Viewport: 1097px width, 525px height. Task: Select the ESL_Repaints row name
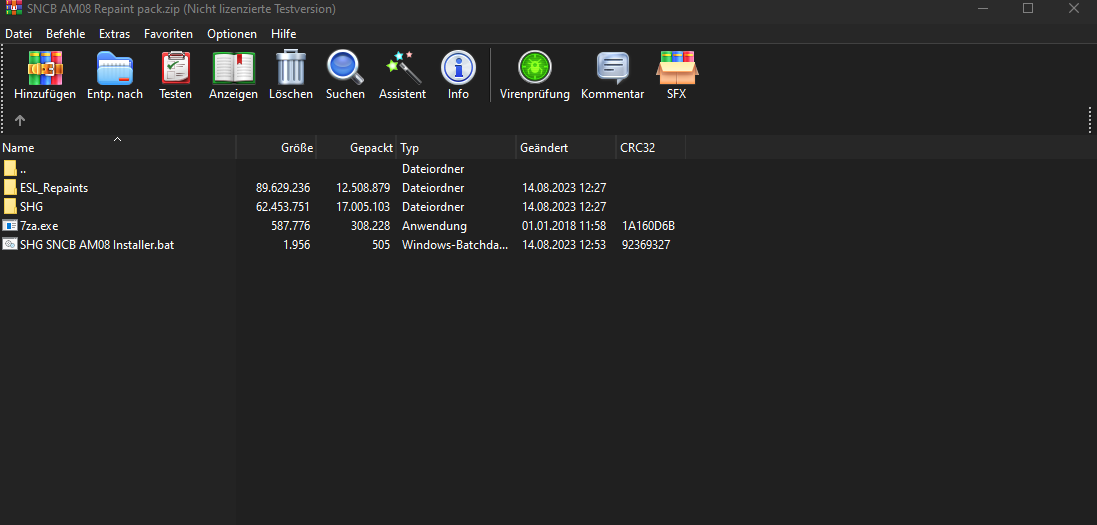click(54, 188)
